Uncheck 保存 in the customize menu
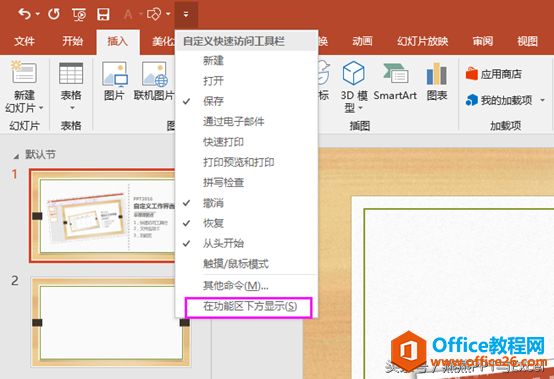This screenshot has width=554, height=379. pos(247,101)
